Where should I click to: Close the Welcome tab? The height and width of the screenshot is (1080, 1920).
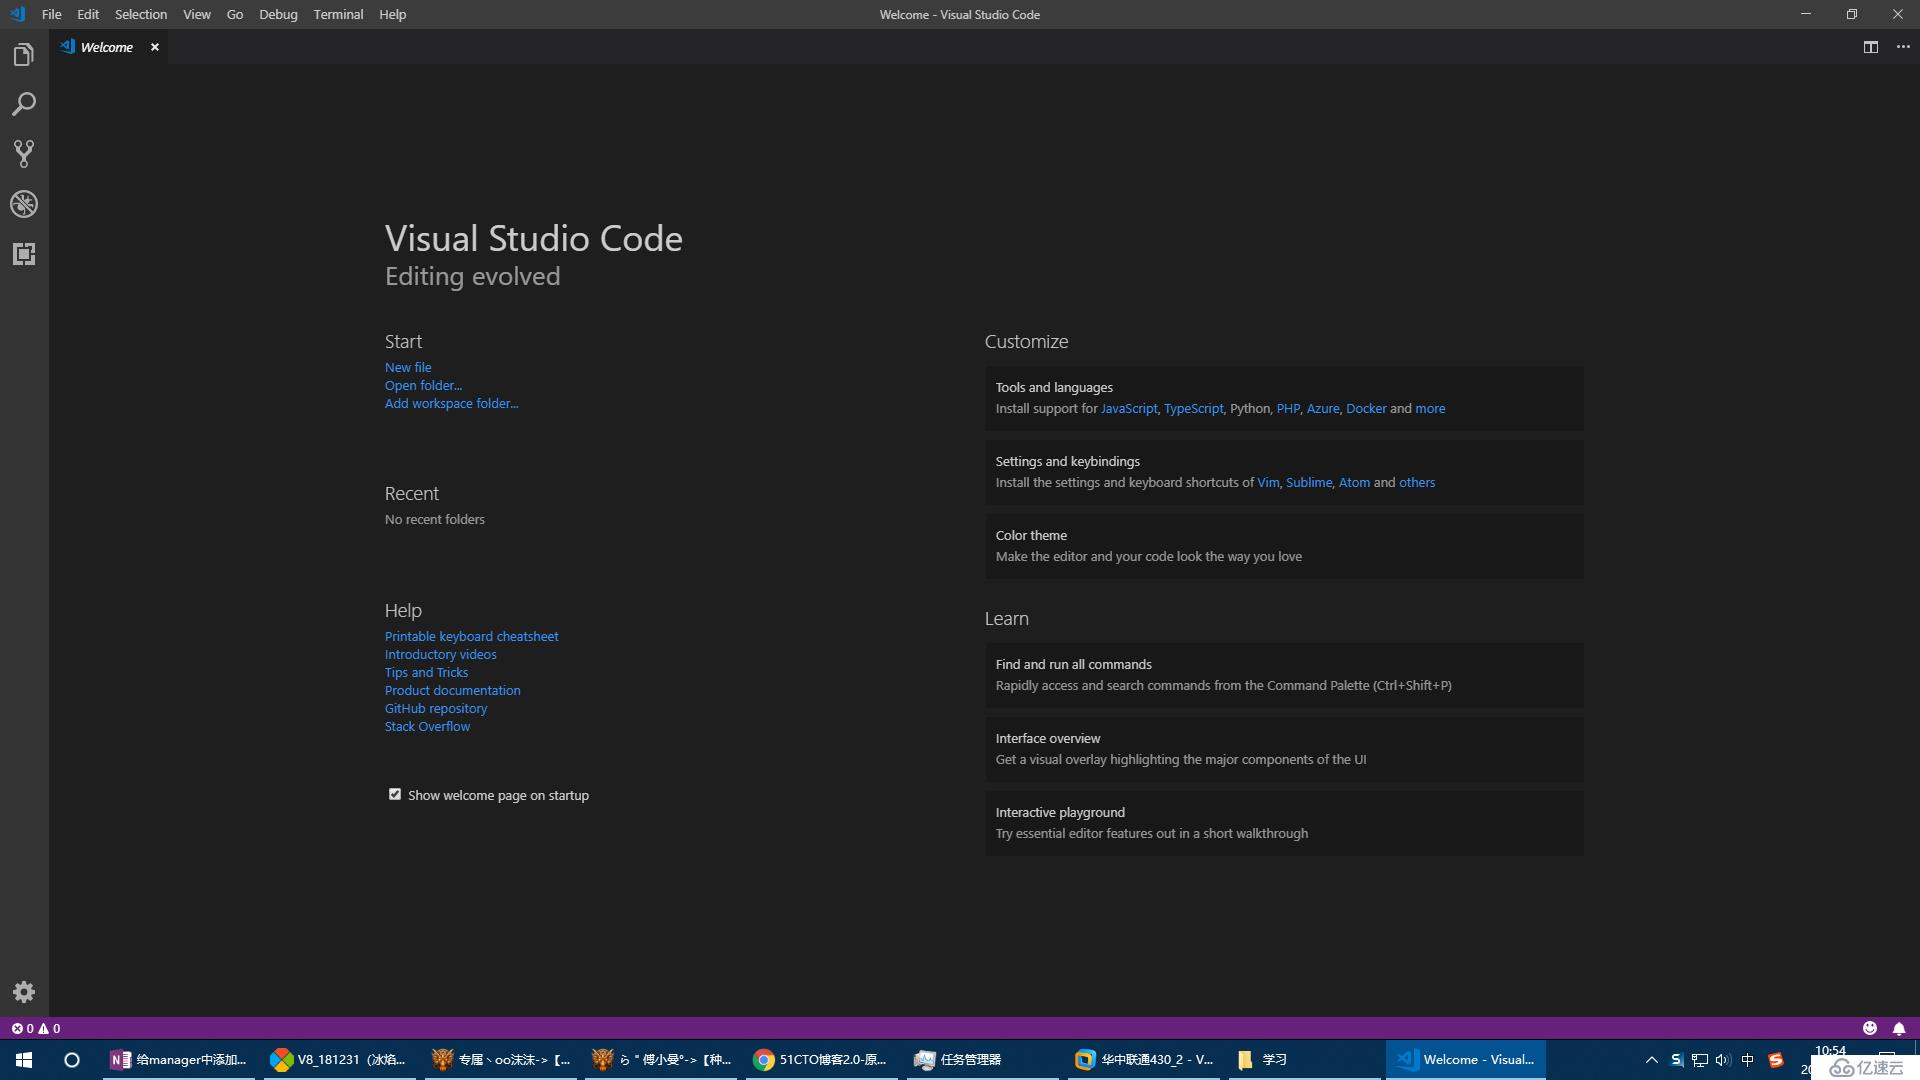[x=155, y=47]
